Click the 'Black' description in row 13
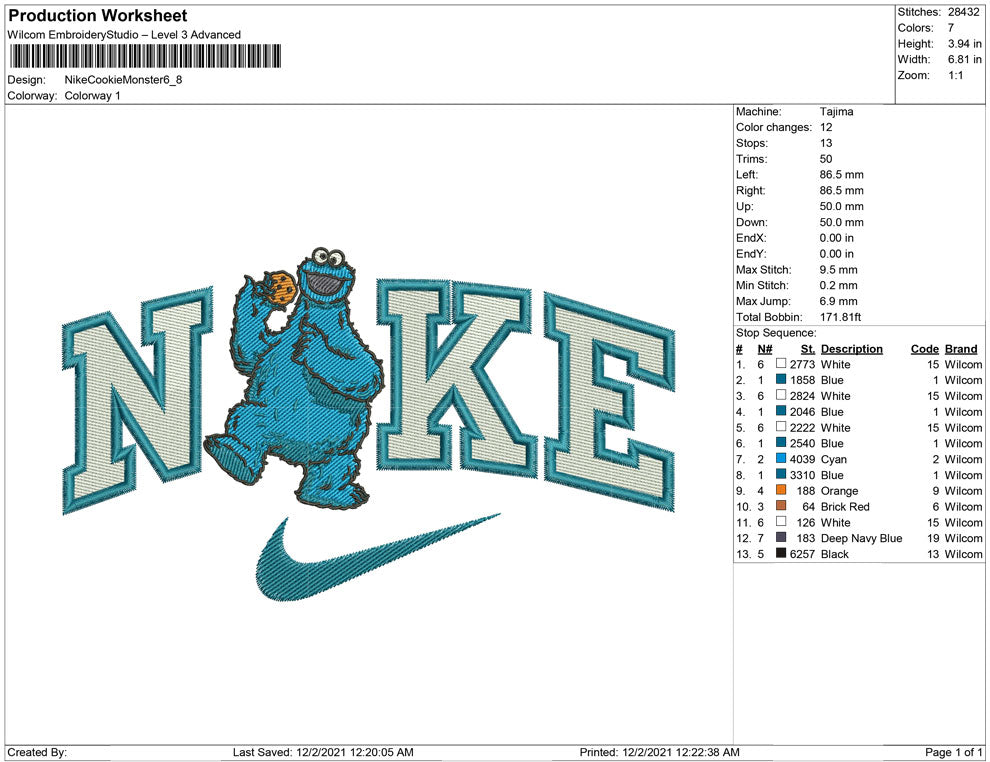 [x=835, y=554]
